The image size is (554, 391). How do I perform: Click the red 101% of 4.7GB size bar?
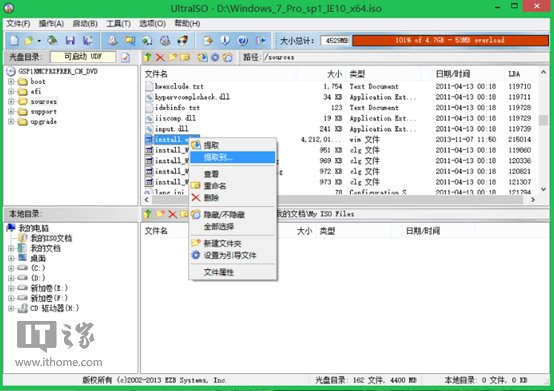point(450,40)
